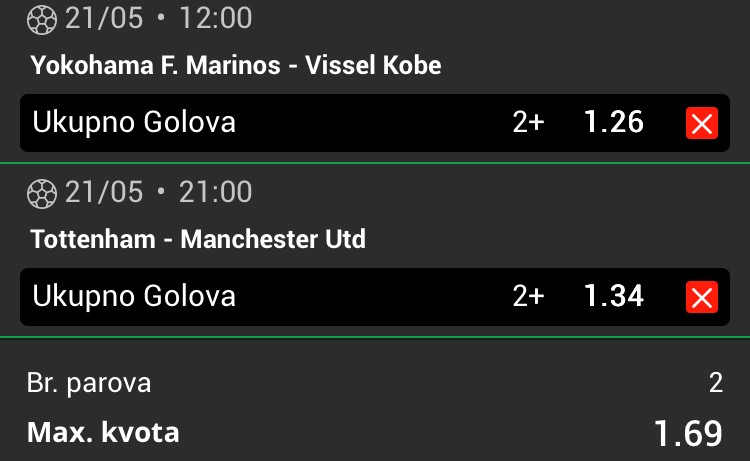Click the second Ukupno Golova label
Image resolution: width=750 pixels, height=461 pixels.
(x=134, y=296)
